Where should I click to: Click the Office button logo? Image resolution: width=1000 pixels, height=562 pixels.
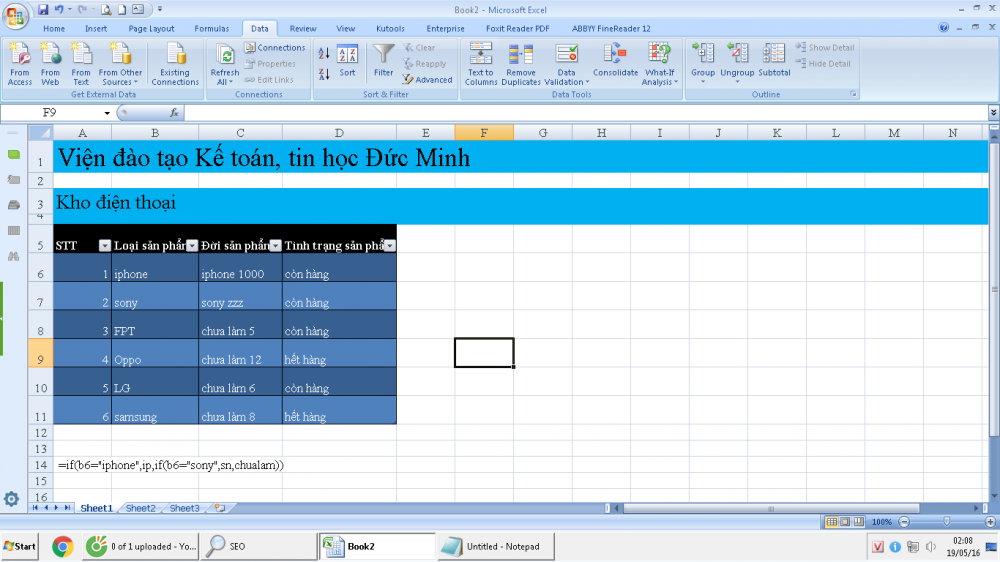(x=15, y=15)
